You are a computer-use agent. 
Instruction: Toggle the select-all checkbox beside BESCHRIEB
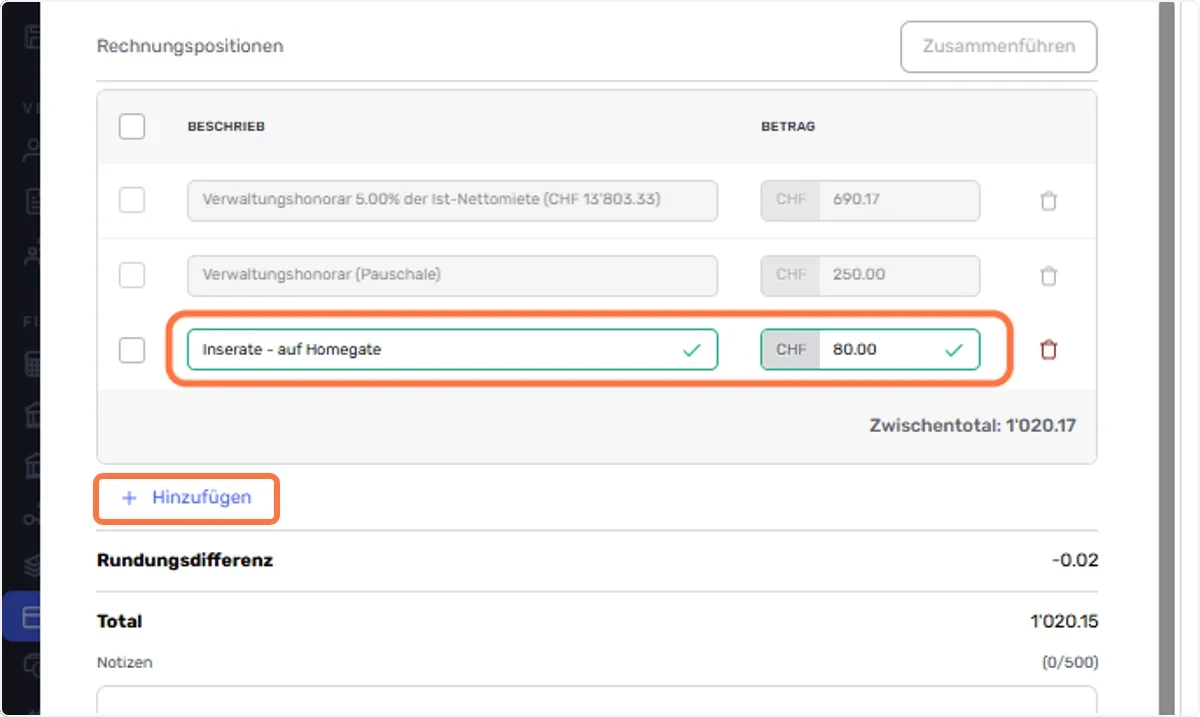tap(132, 127)
